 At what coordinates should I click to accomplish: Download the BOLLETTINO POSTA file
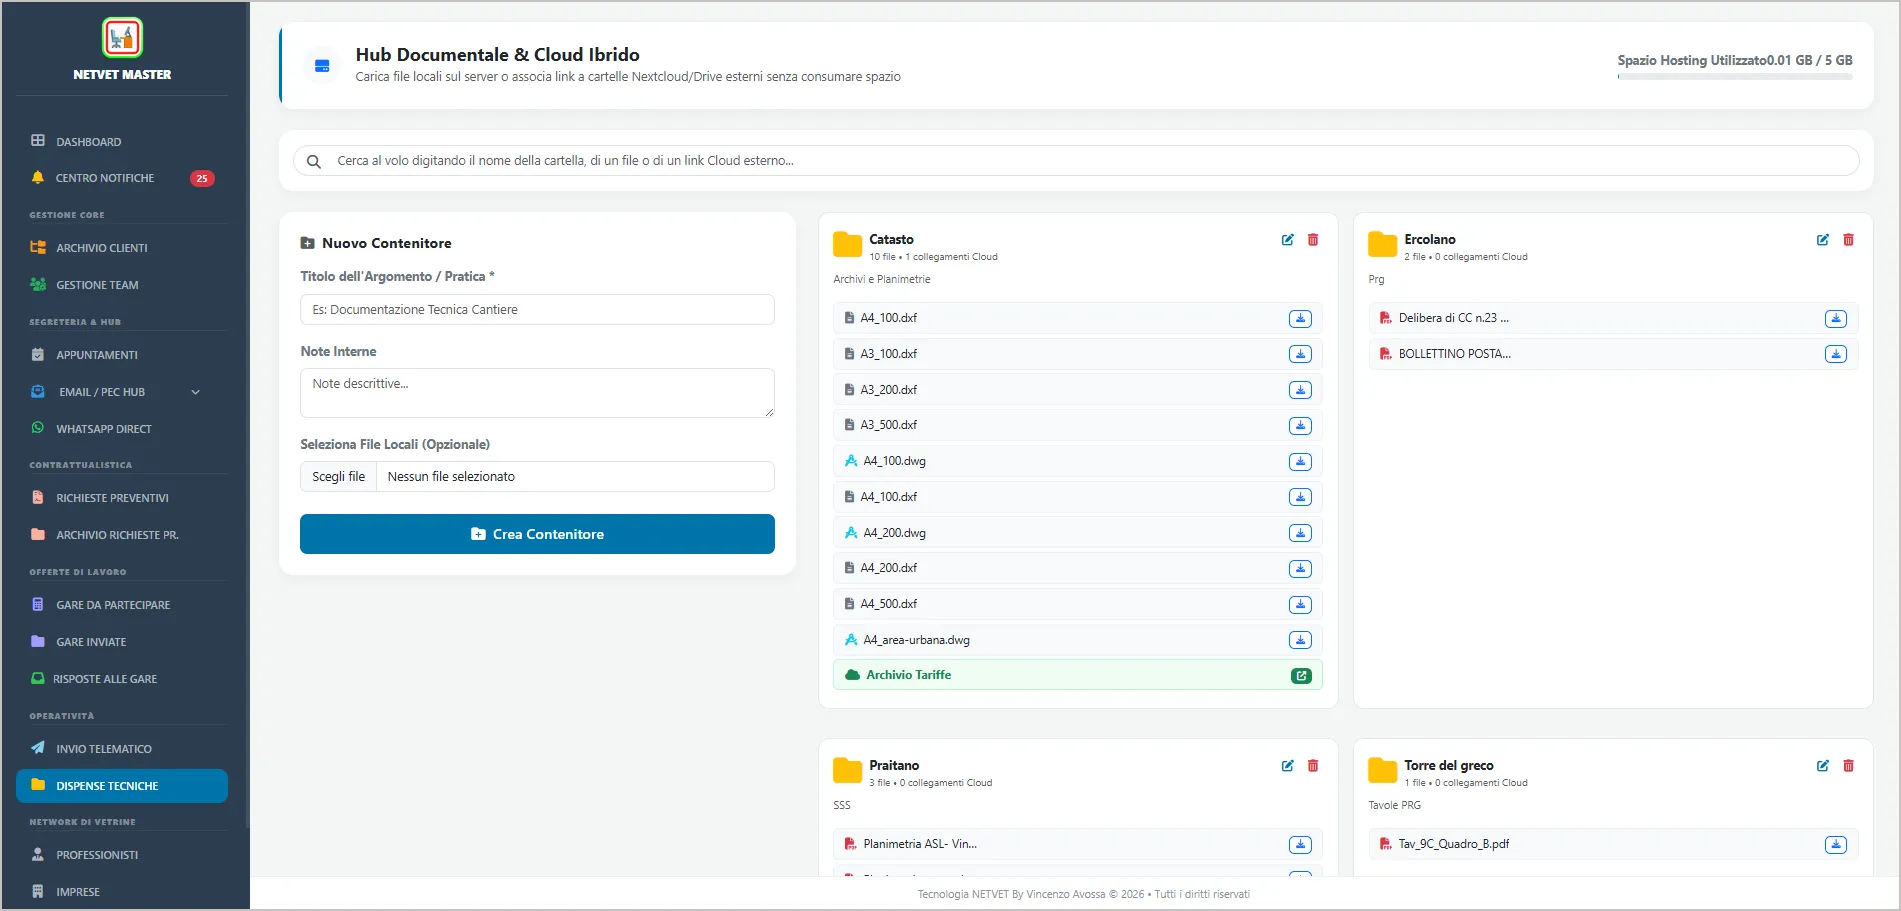click(1835, 354)
